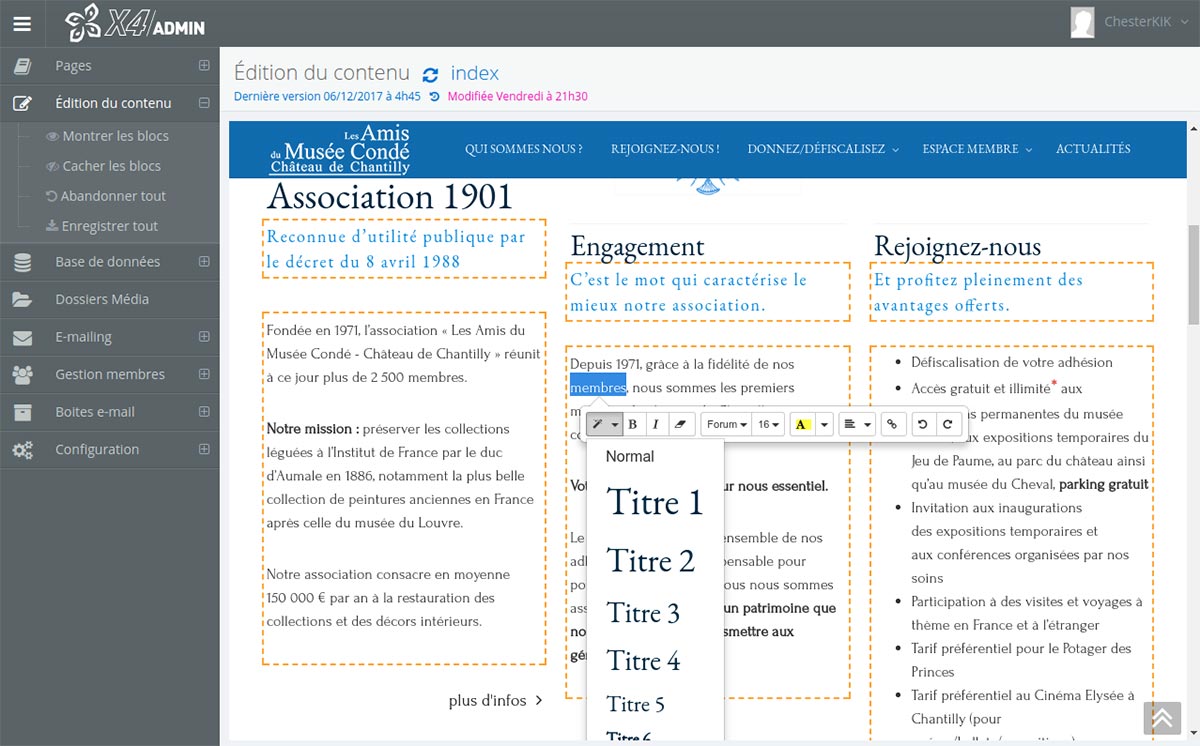Expand Configuration plus icon
The image size is (1200, 746).
pos(204,449)
